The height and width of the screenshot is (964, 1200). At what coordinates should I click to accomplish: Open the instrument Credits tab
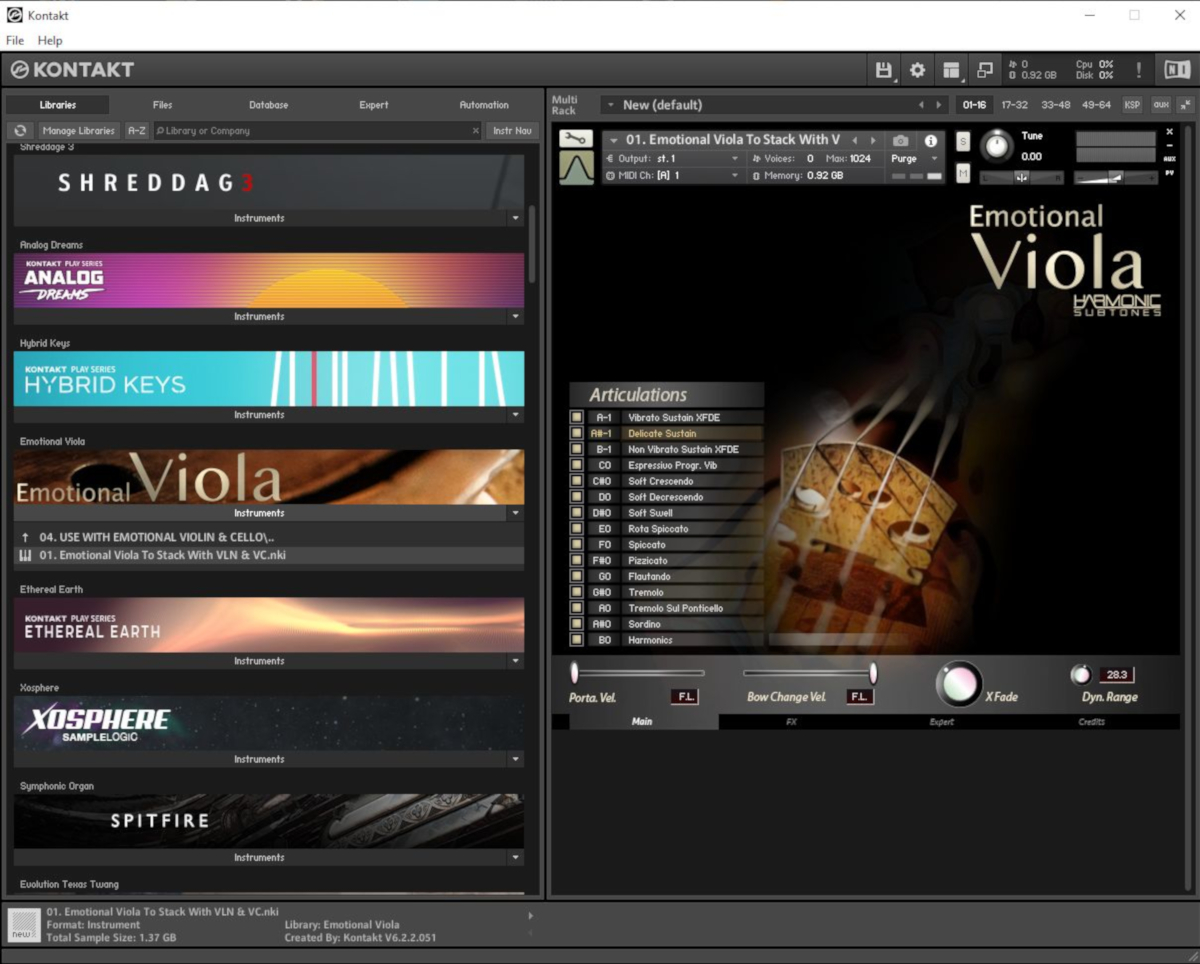[x=1092, y=722]
